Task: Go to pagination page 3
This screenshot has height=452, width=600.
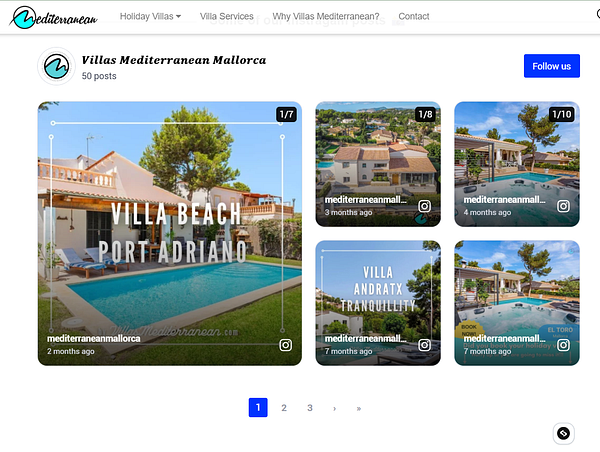Action: [310, 408]
